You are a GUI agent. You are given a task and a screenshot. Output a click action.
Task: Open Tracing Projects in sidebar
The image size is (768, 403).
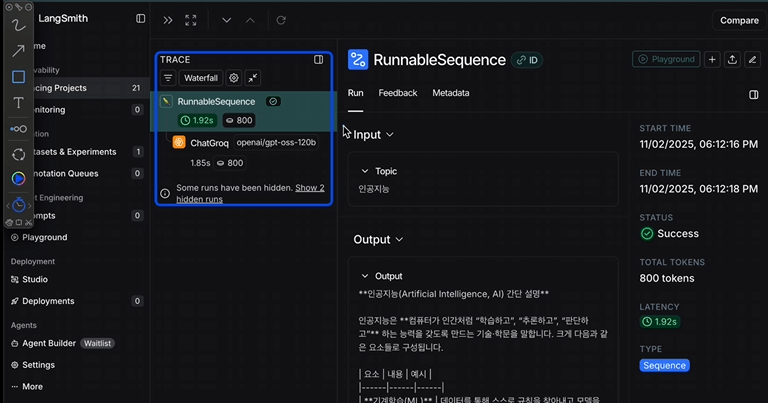pyautogui.click(x=76, y=88)
